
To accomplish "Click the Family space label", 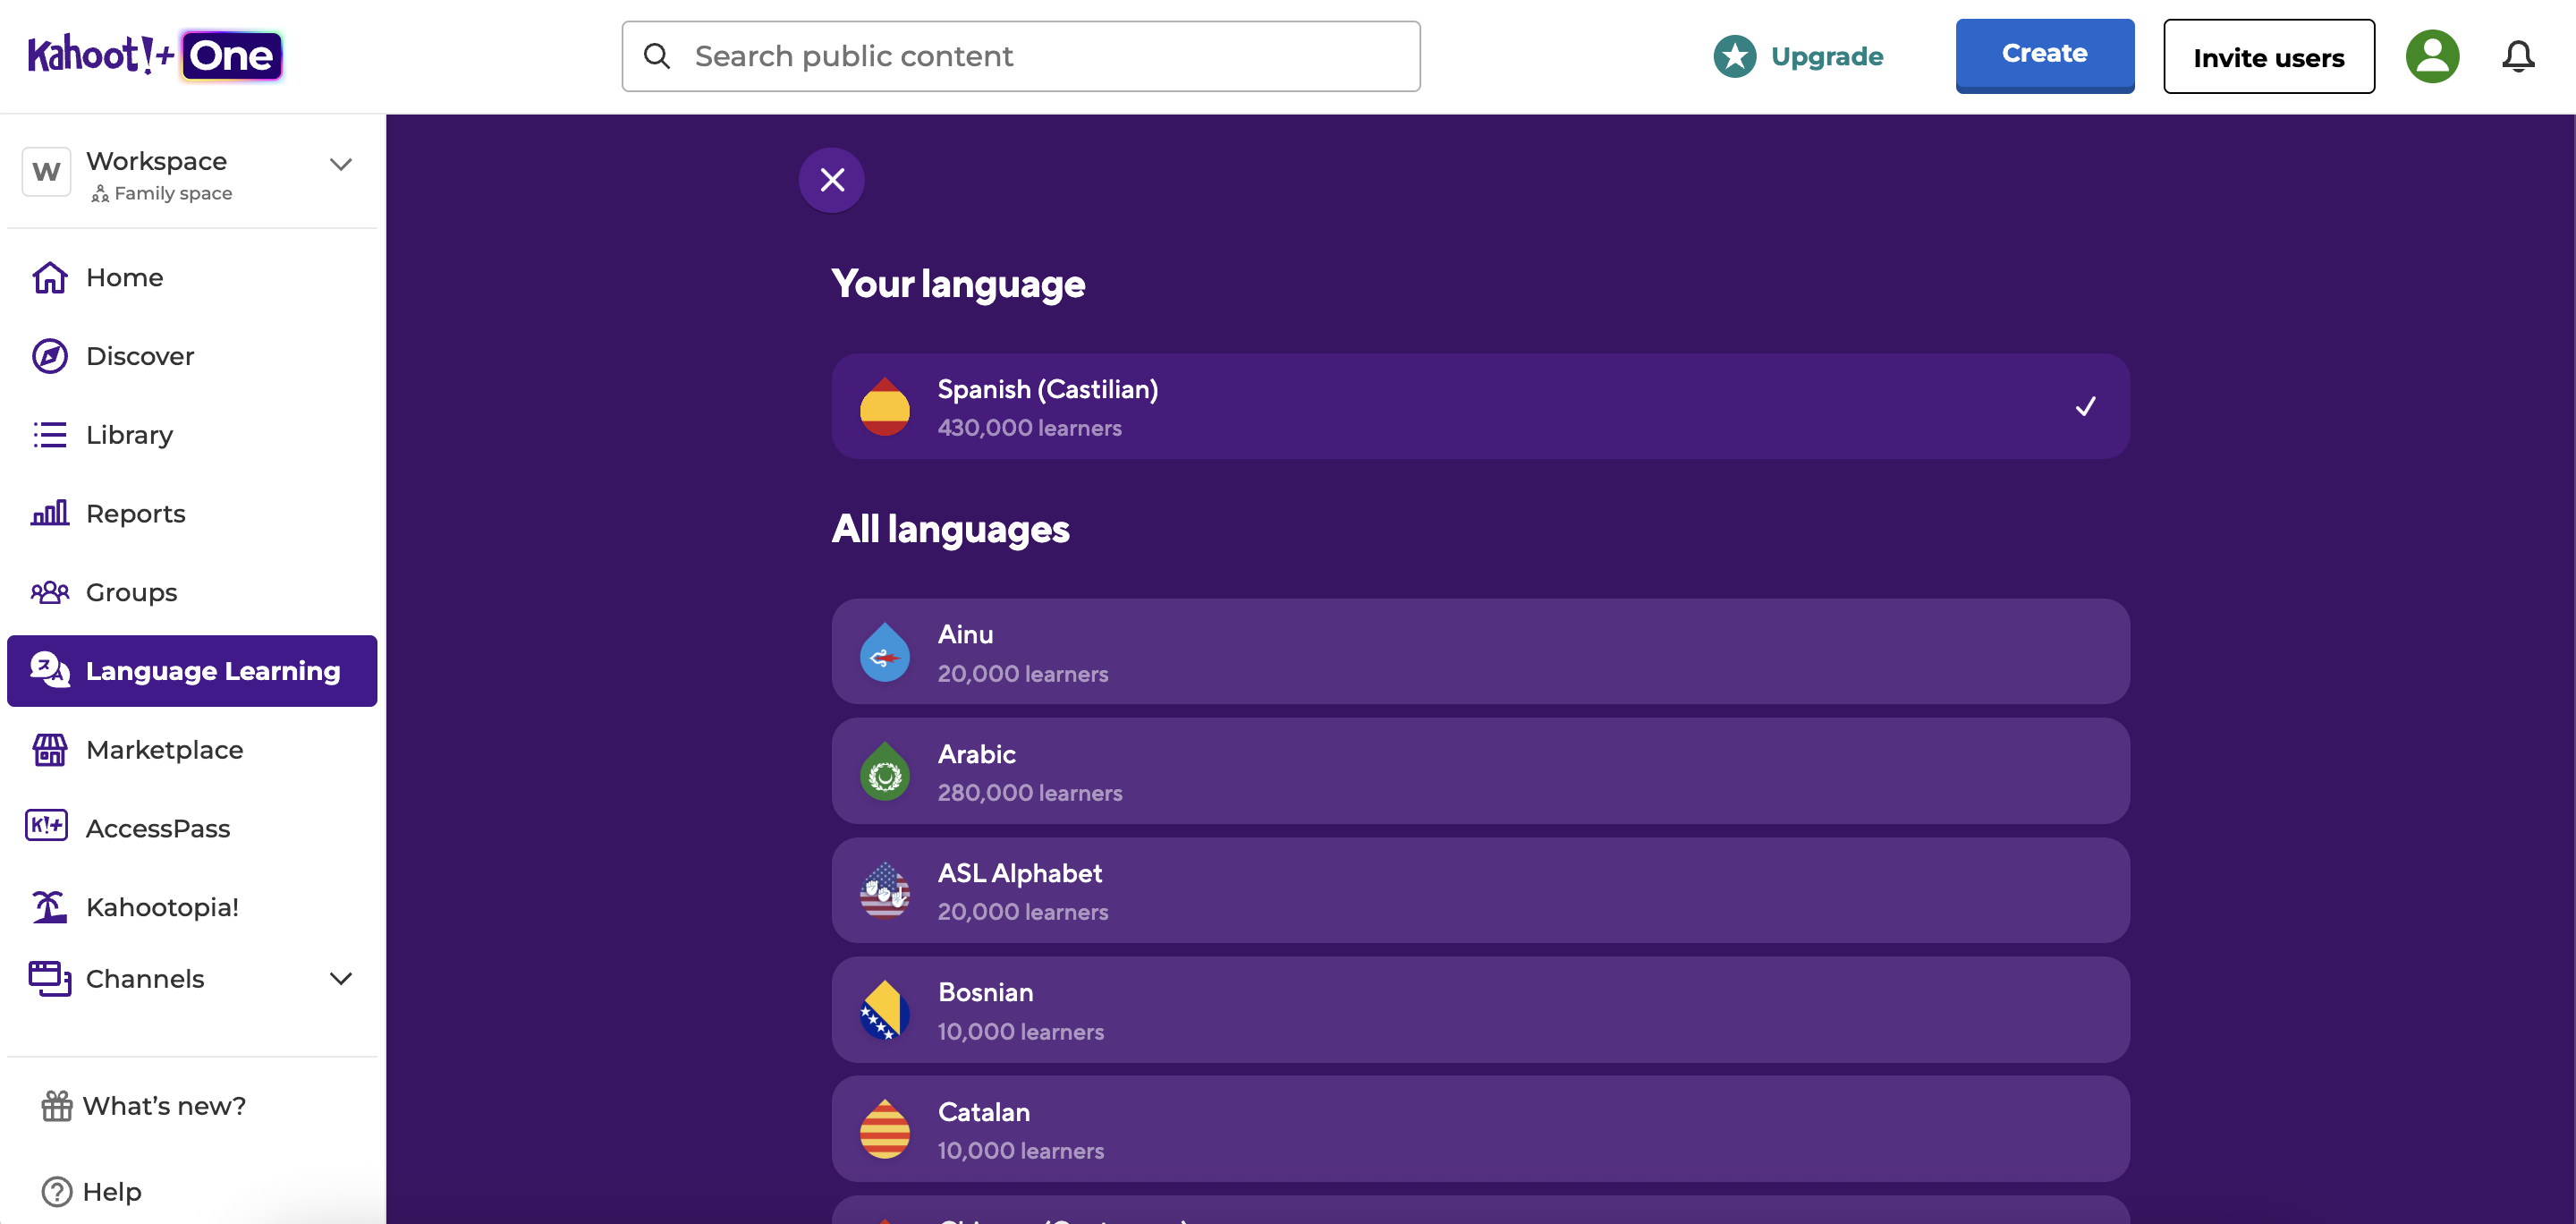I will click(173, 193).
